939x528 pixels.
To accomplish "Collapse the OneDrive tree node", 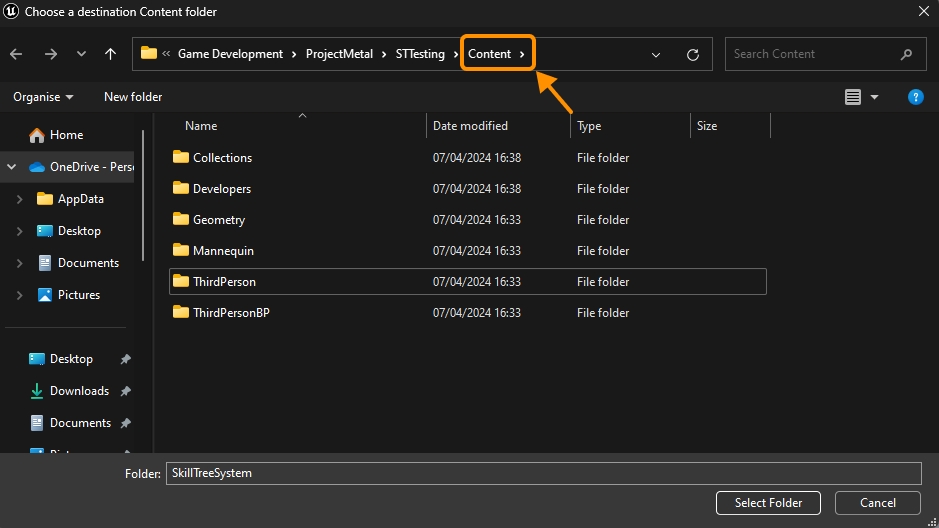I will click(x=12, y=167).
